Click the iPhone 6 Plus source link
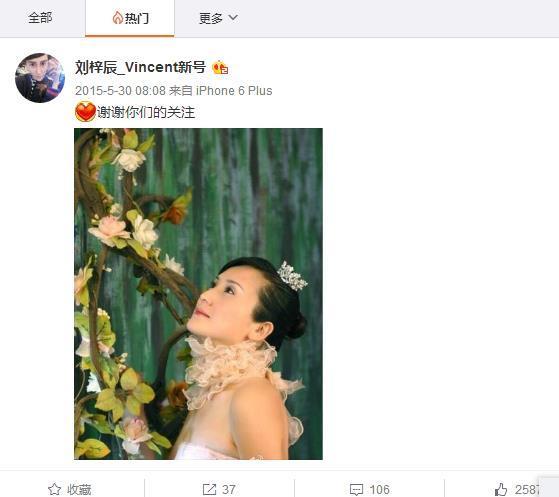 pos(234,91)
